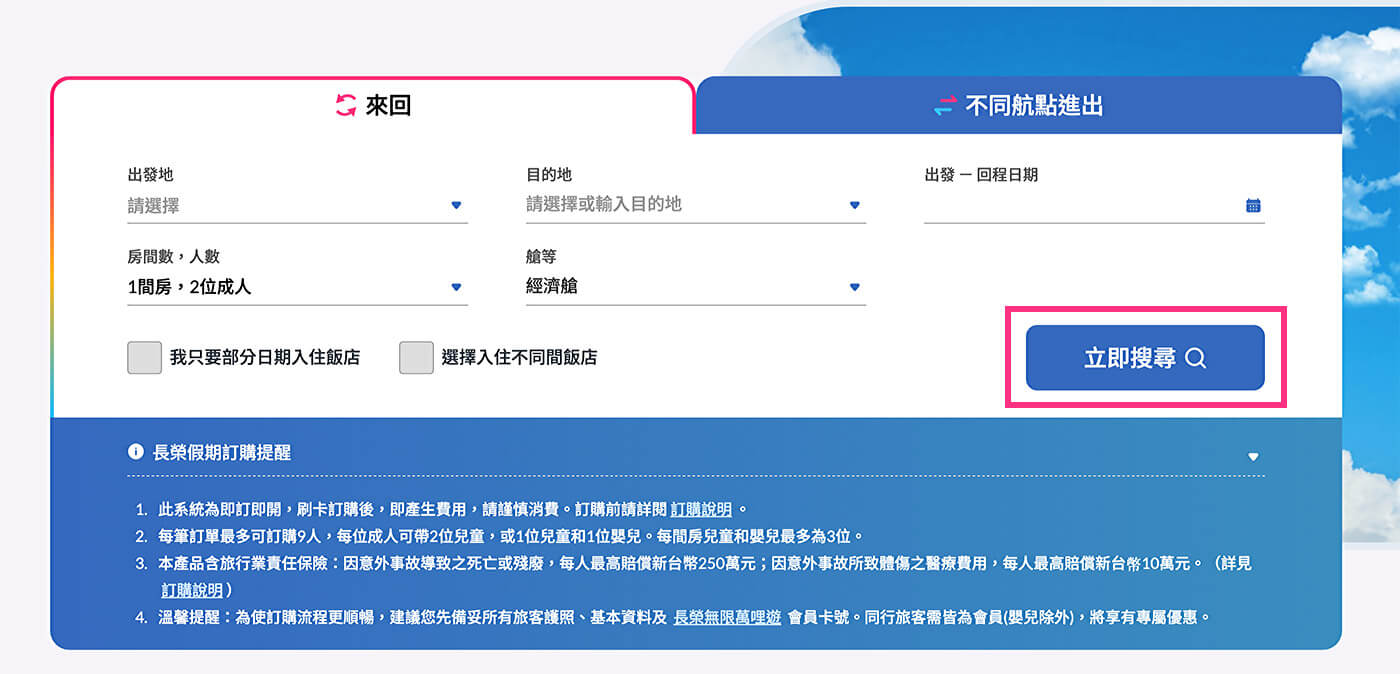Click the magnifier icon on the search button
This screenshot has height=674, width=1400.
pyautogui.click(x=1195, y=358)
